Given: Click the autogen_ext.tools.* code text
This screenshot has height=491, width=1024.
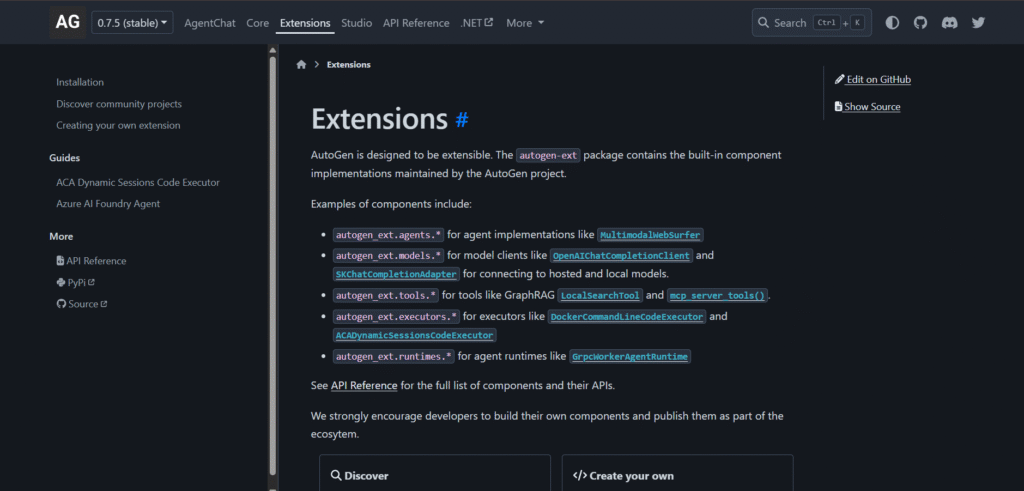Looking at the screenshot, I should pyautogui.click(x=386, y=296).
